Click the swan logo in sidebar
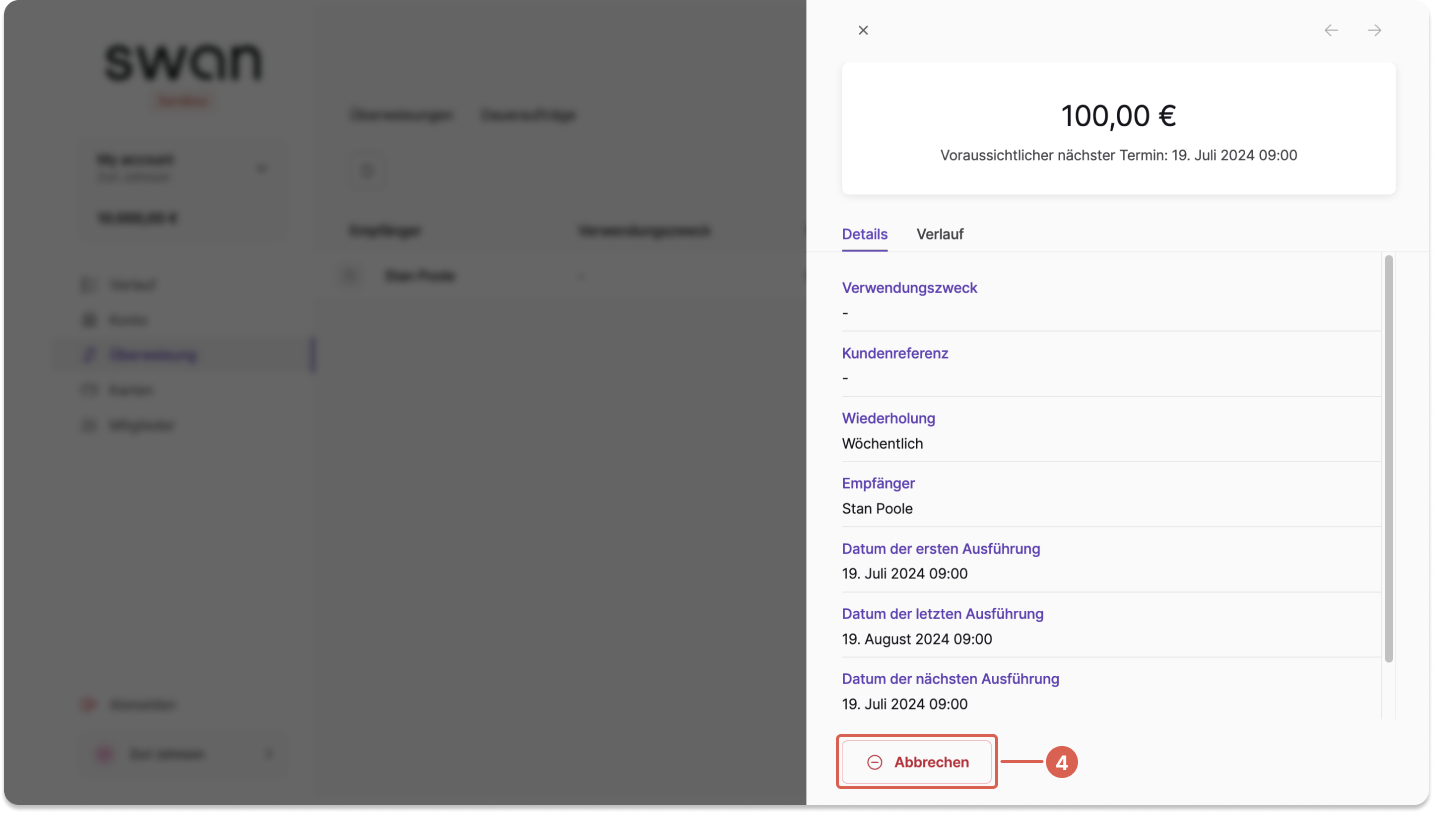The width and height of the screenshot is (1433, 813). (x=184, y=63)
